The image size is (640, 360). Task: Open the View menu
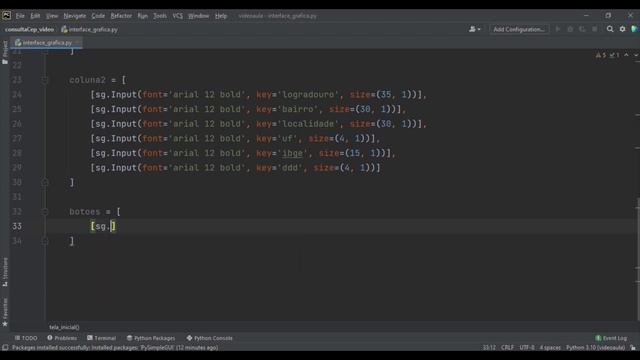[51, 16]
